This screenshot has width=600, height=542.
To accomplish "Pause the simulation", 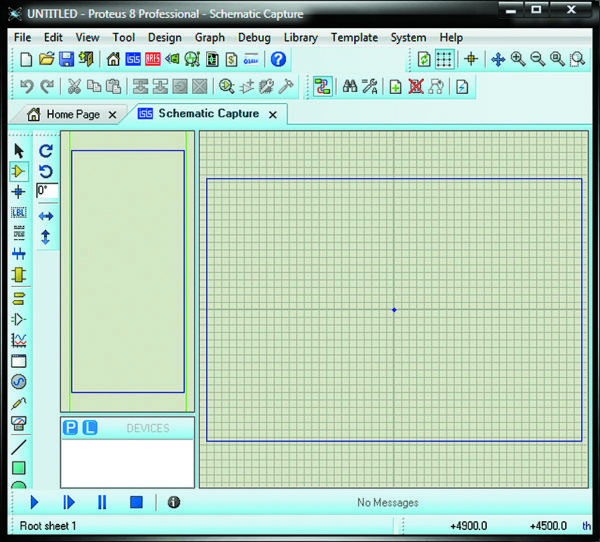I will click(x=102, y=502).
